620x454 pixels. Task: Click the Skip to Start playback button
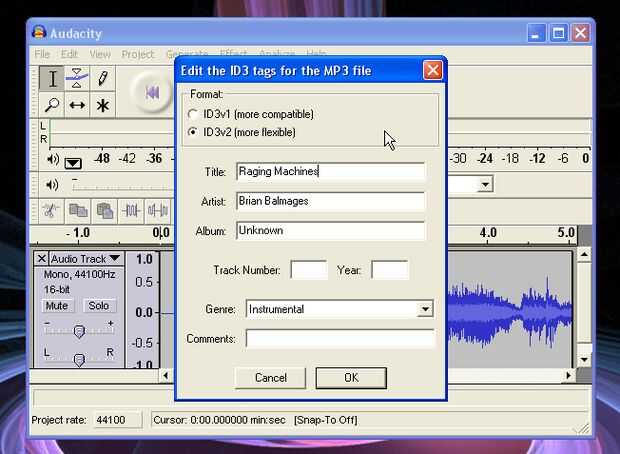153,93
